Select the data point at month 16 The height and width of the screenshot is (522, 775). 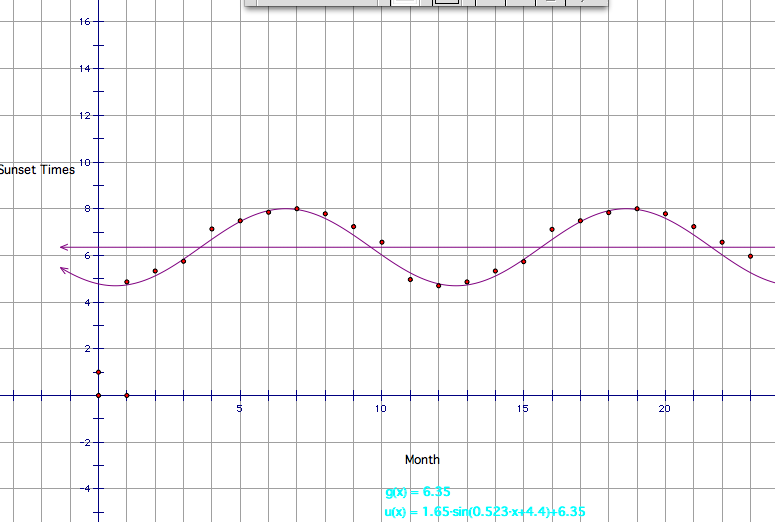coord(552,229)
